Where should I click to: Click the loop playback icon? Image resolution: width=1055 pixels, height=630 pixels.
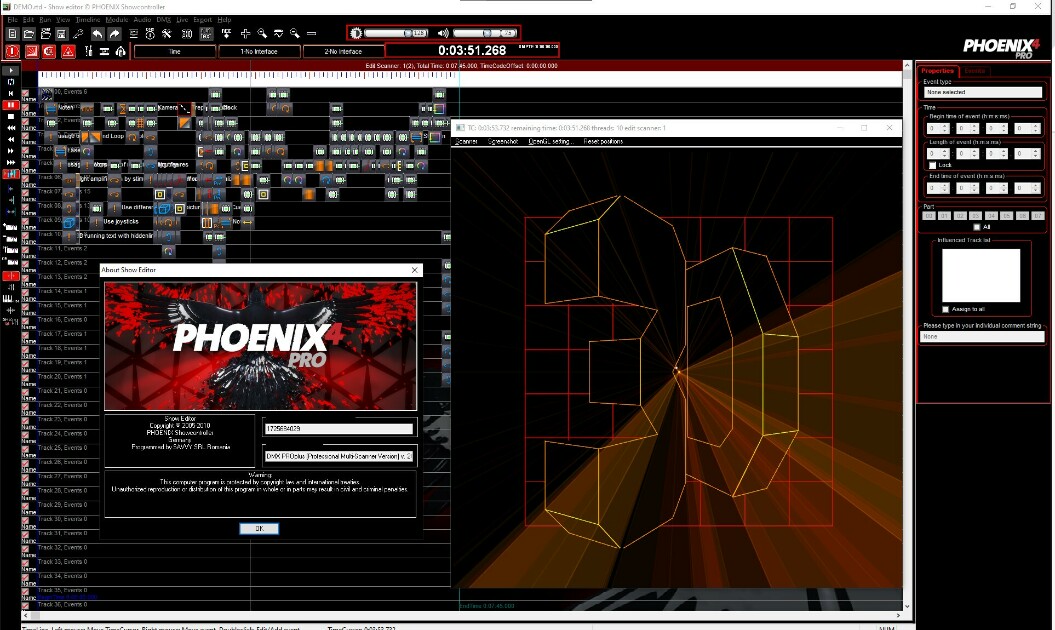pyautogui.click(x=11, y=82)
